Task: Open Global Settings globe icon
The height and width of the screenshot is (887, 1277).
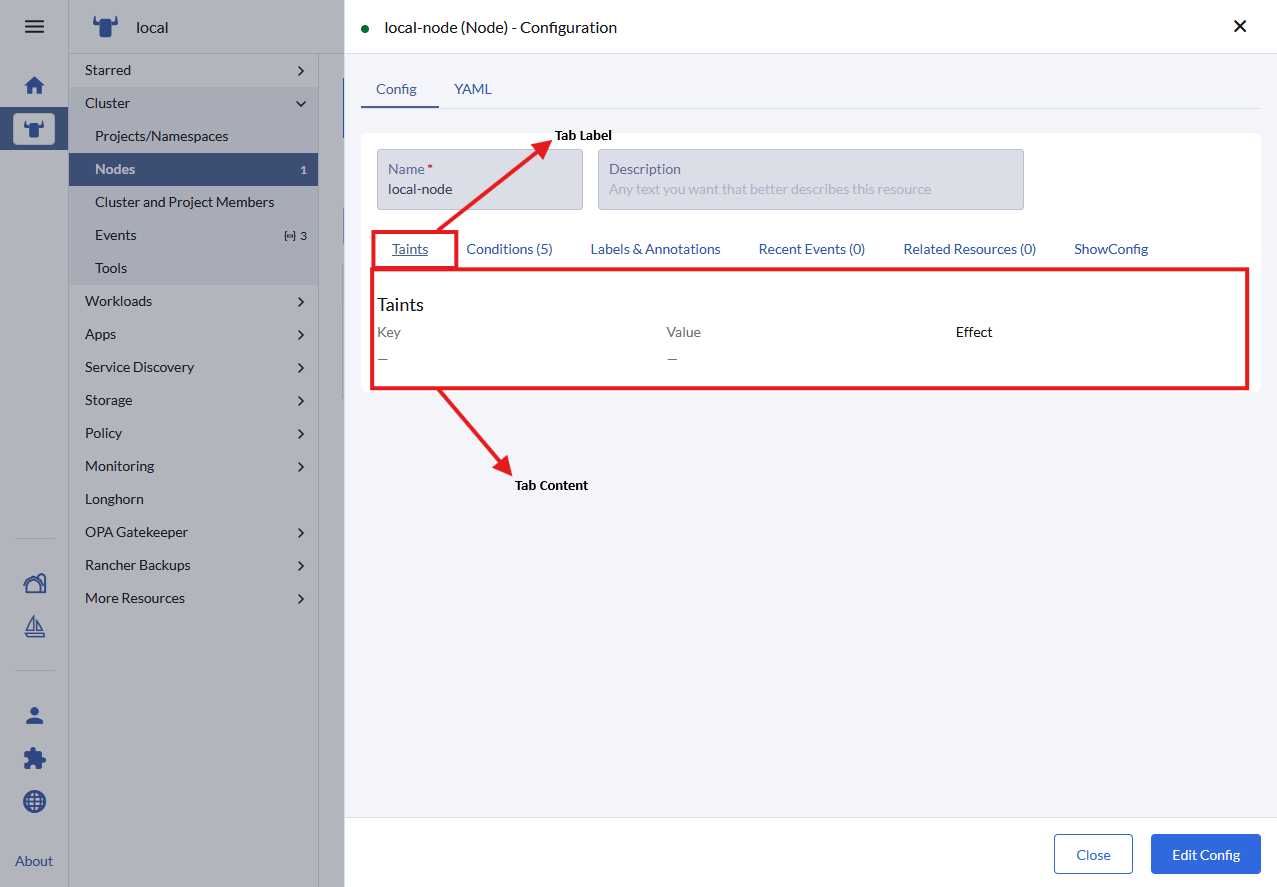Action: tap(34, 801)
